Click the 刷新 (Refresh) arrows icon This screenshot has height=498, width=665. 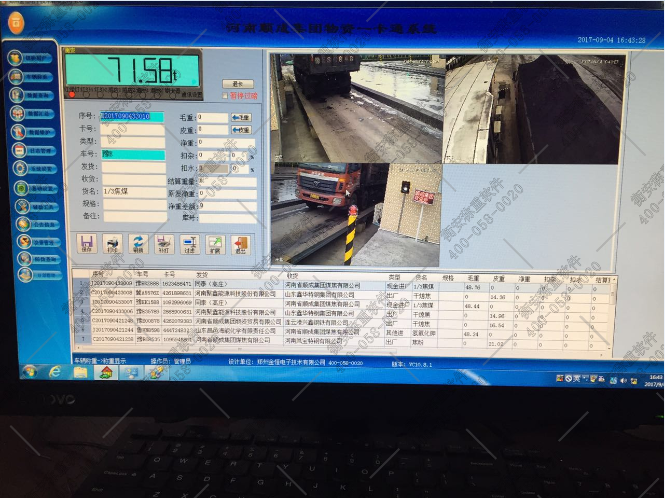point(138,243)
